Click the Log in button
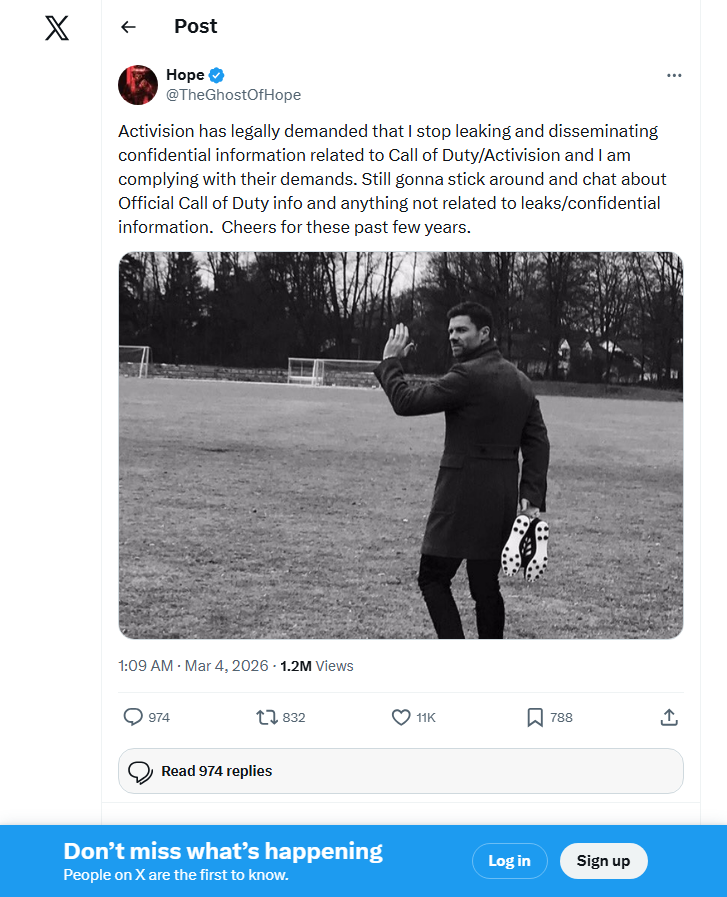The width and height of the screenshot is (727, 897). tap(509, 861)
